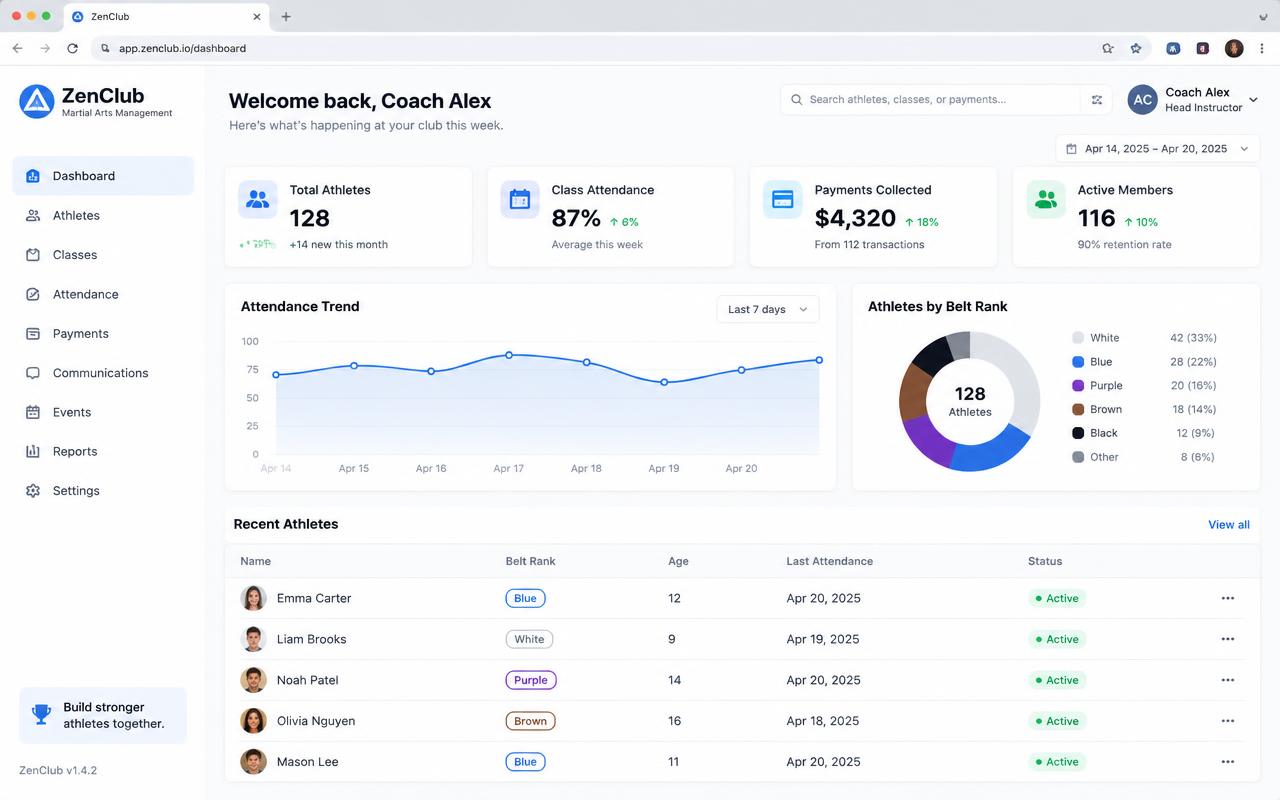Click the Active Members card icon
Screen dimensions: 1280x800
click(1046, 199)
